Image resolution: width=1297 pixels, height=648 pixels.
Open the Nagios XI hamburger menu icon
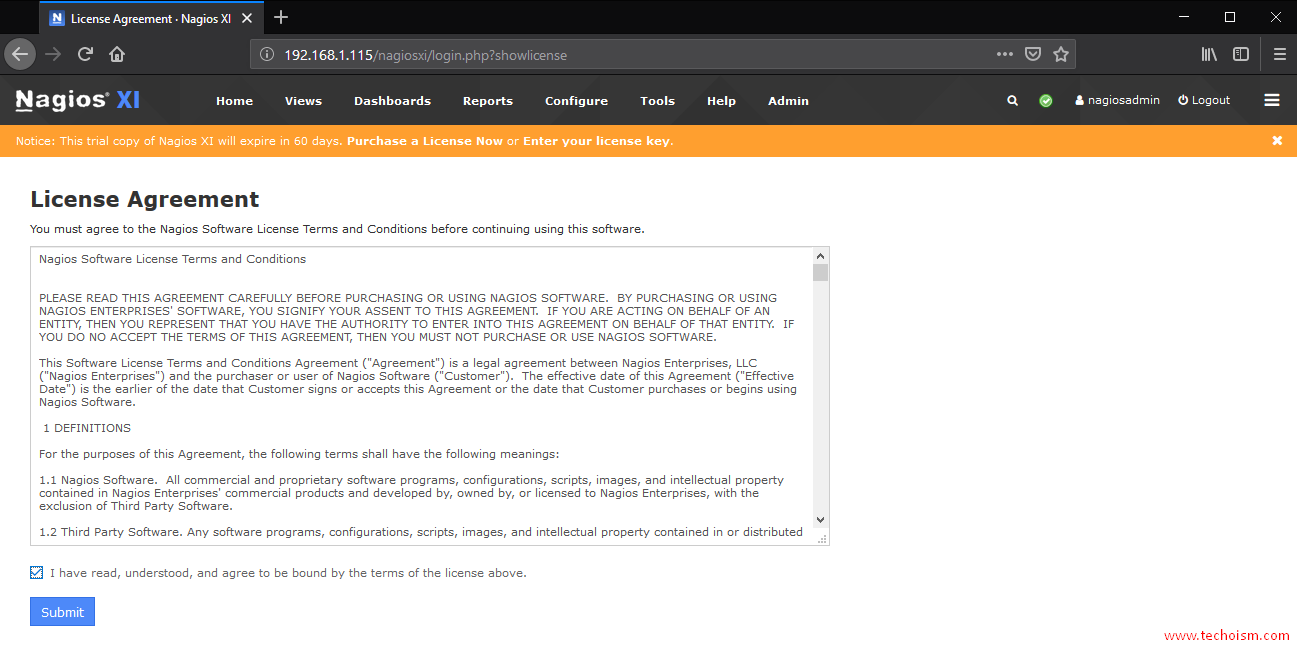tap(1272, 100)
